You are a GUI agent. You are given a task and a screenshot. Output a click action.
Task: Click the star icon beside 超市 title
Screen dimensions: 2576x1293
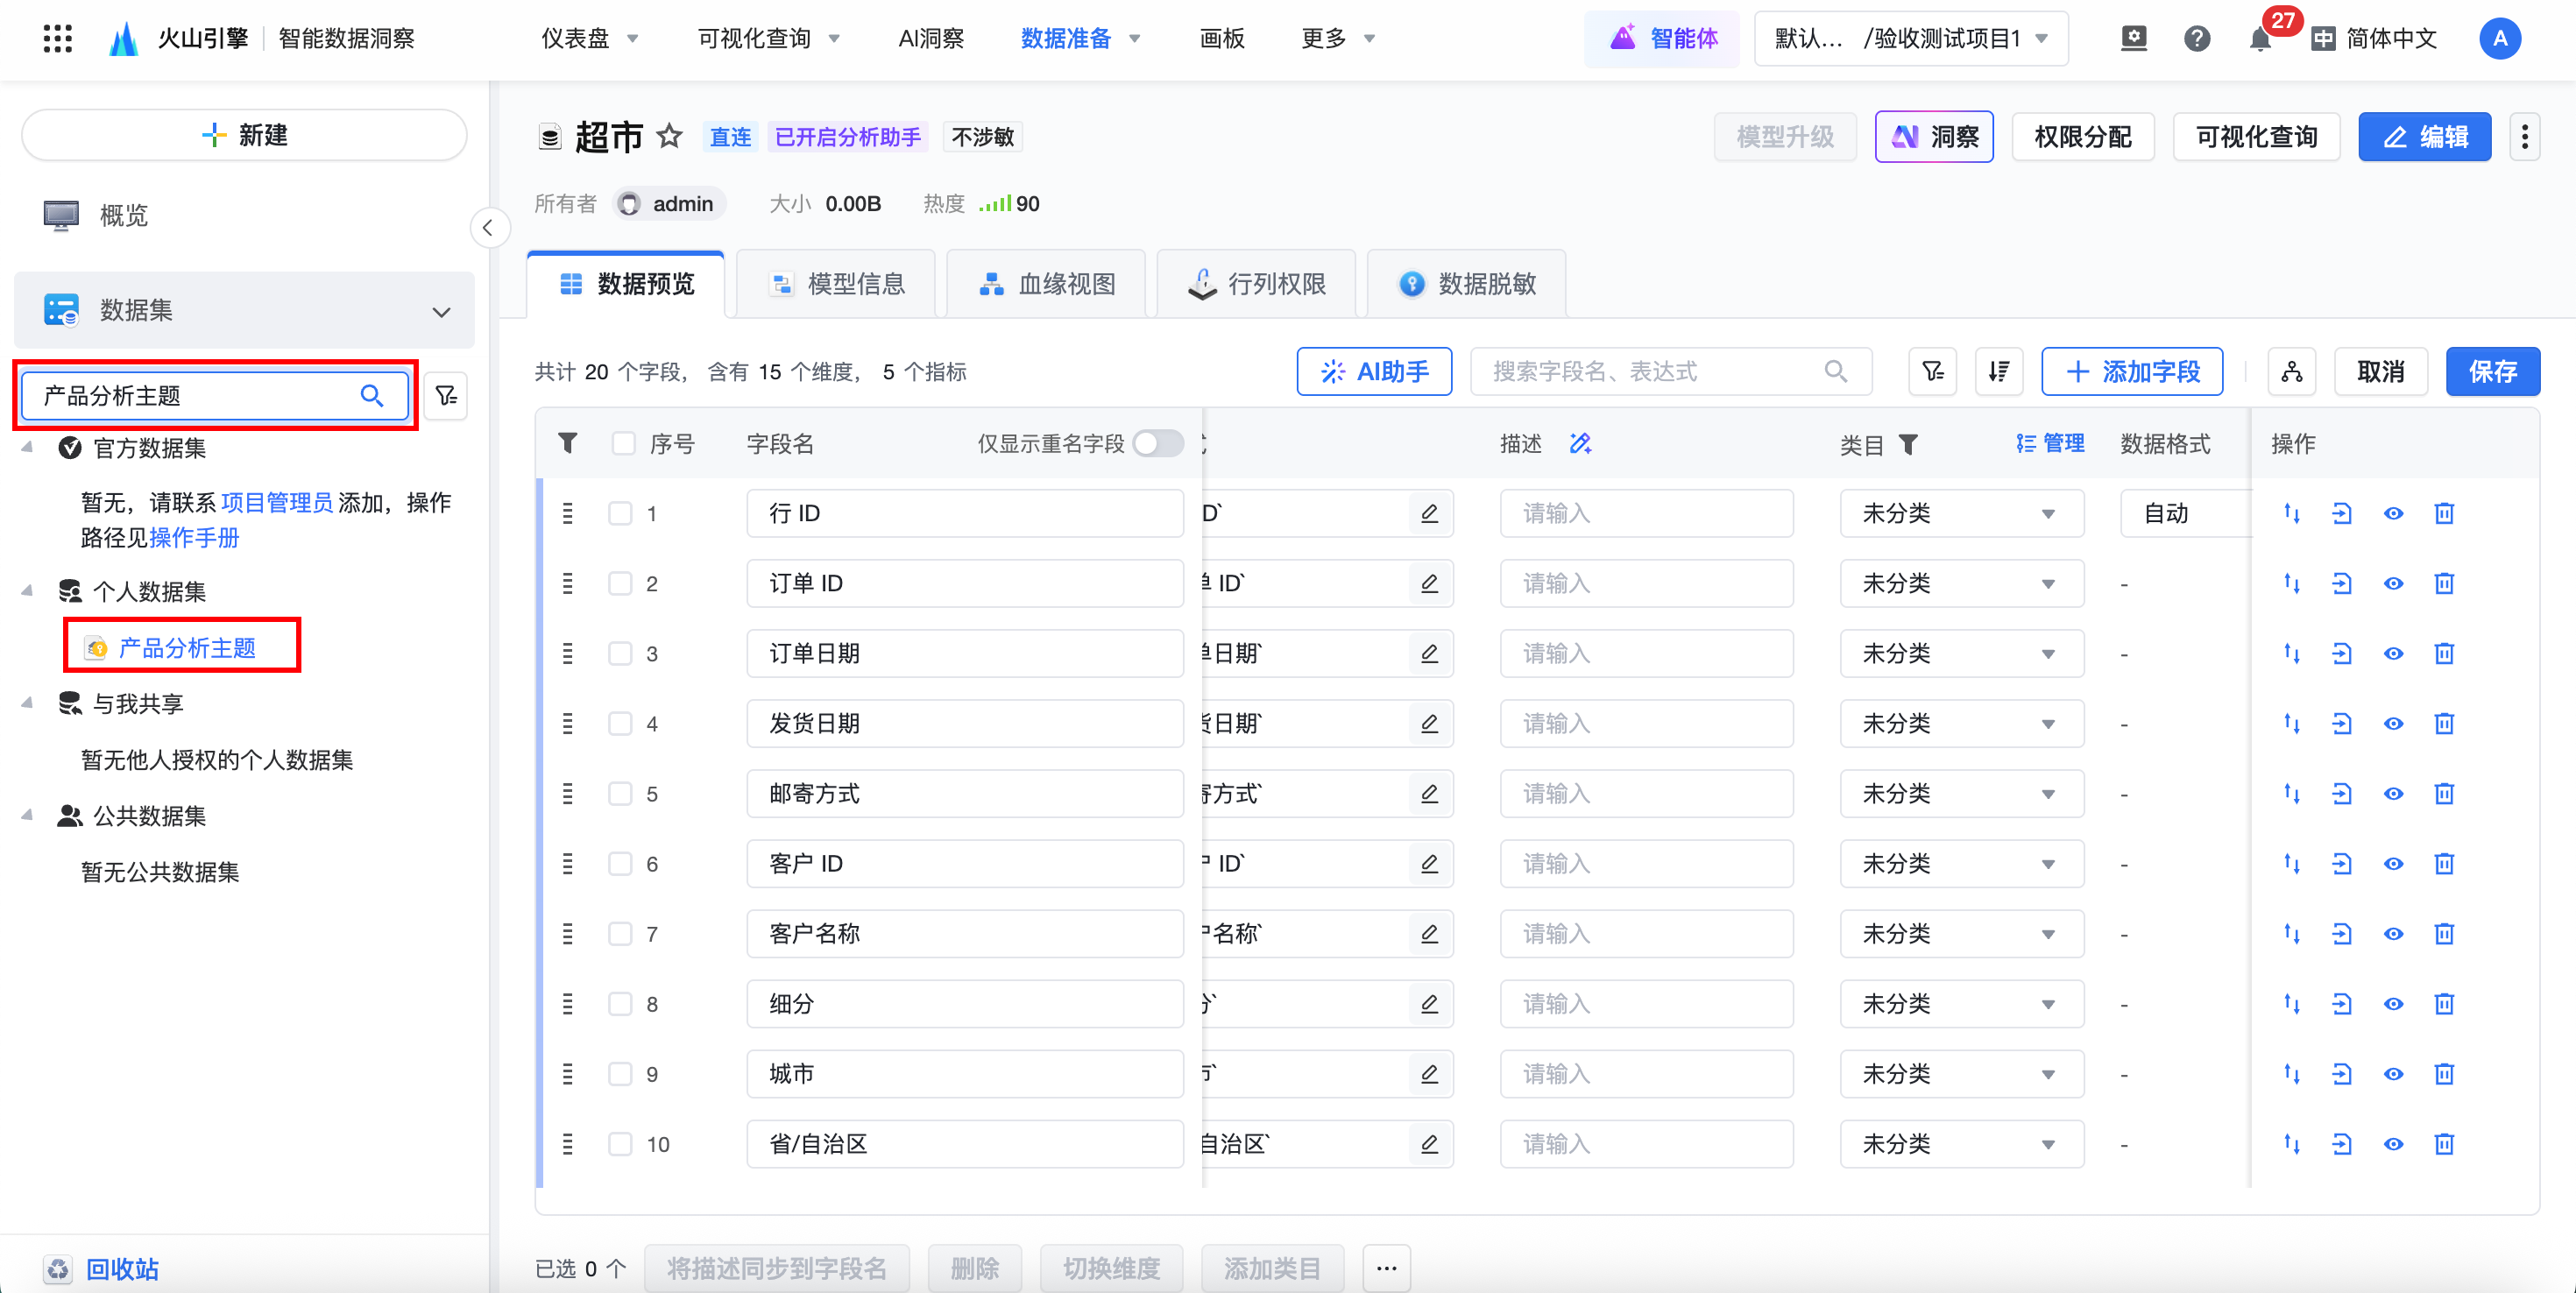(669, 137)
